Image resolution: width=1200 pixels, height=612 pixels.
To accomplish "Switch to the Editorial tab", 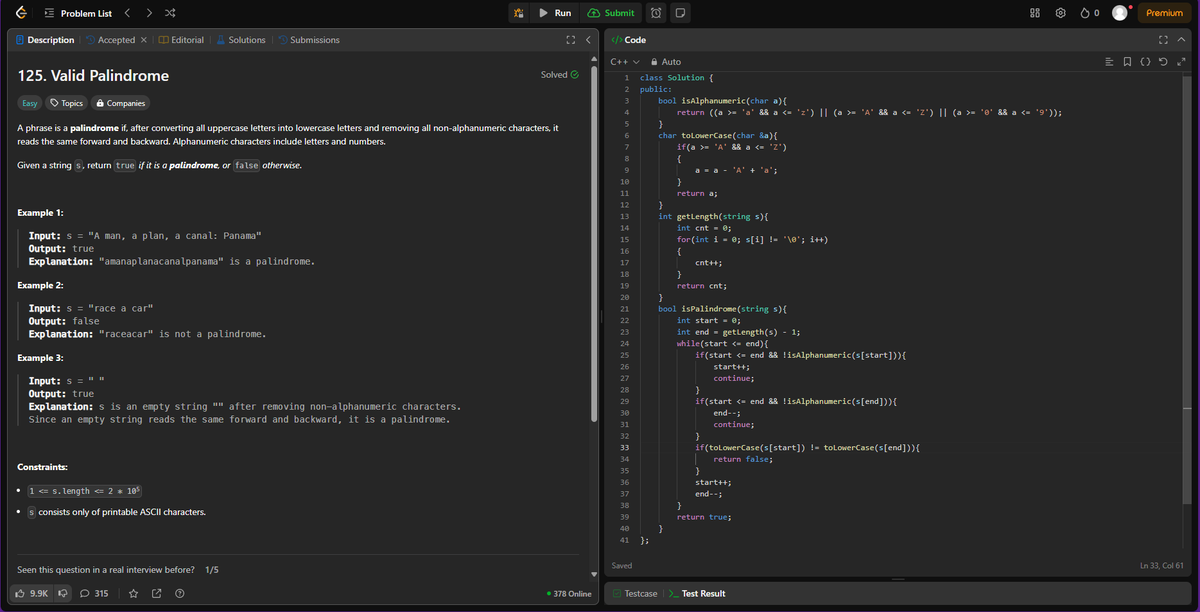I will 184,40.
